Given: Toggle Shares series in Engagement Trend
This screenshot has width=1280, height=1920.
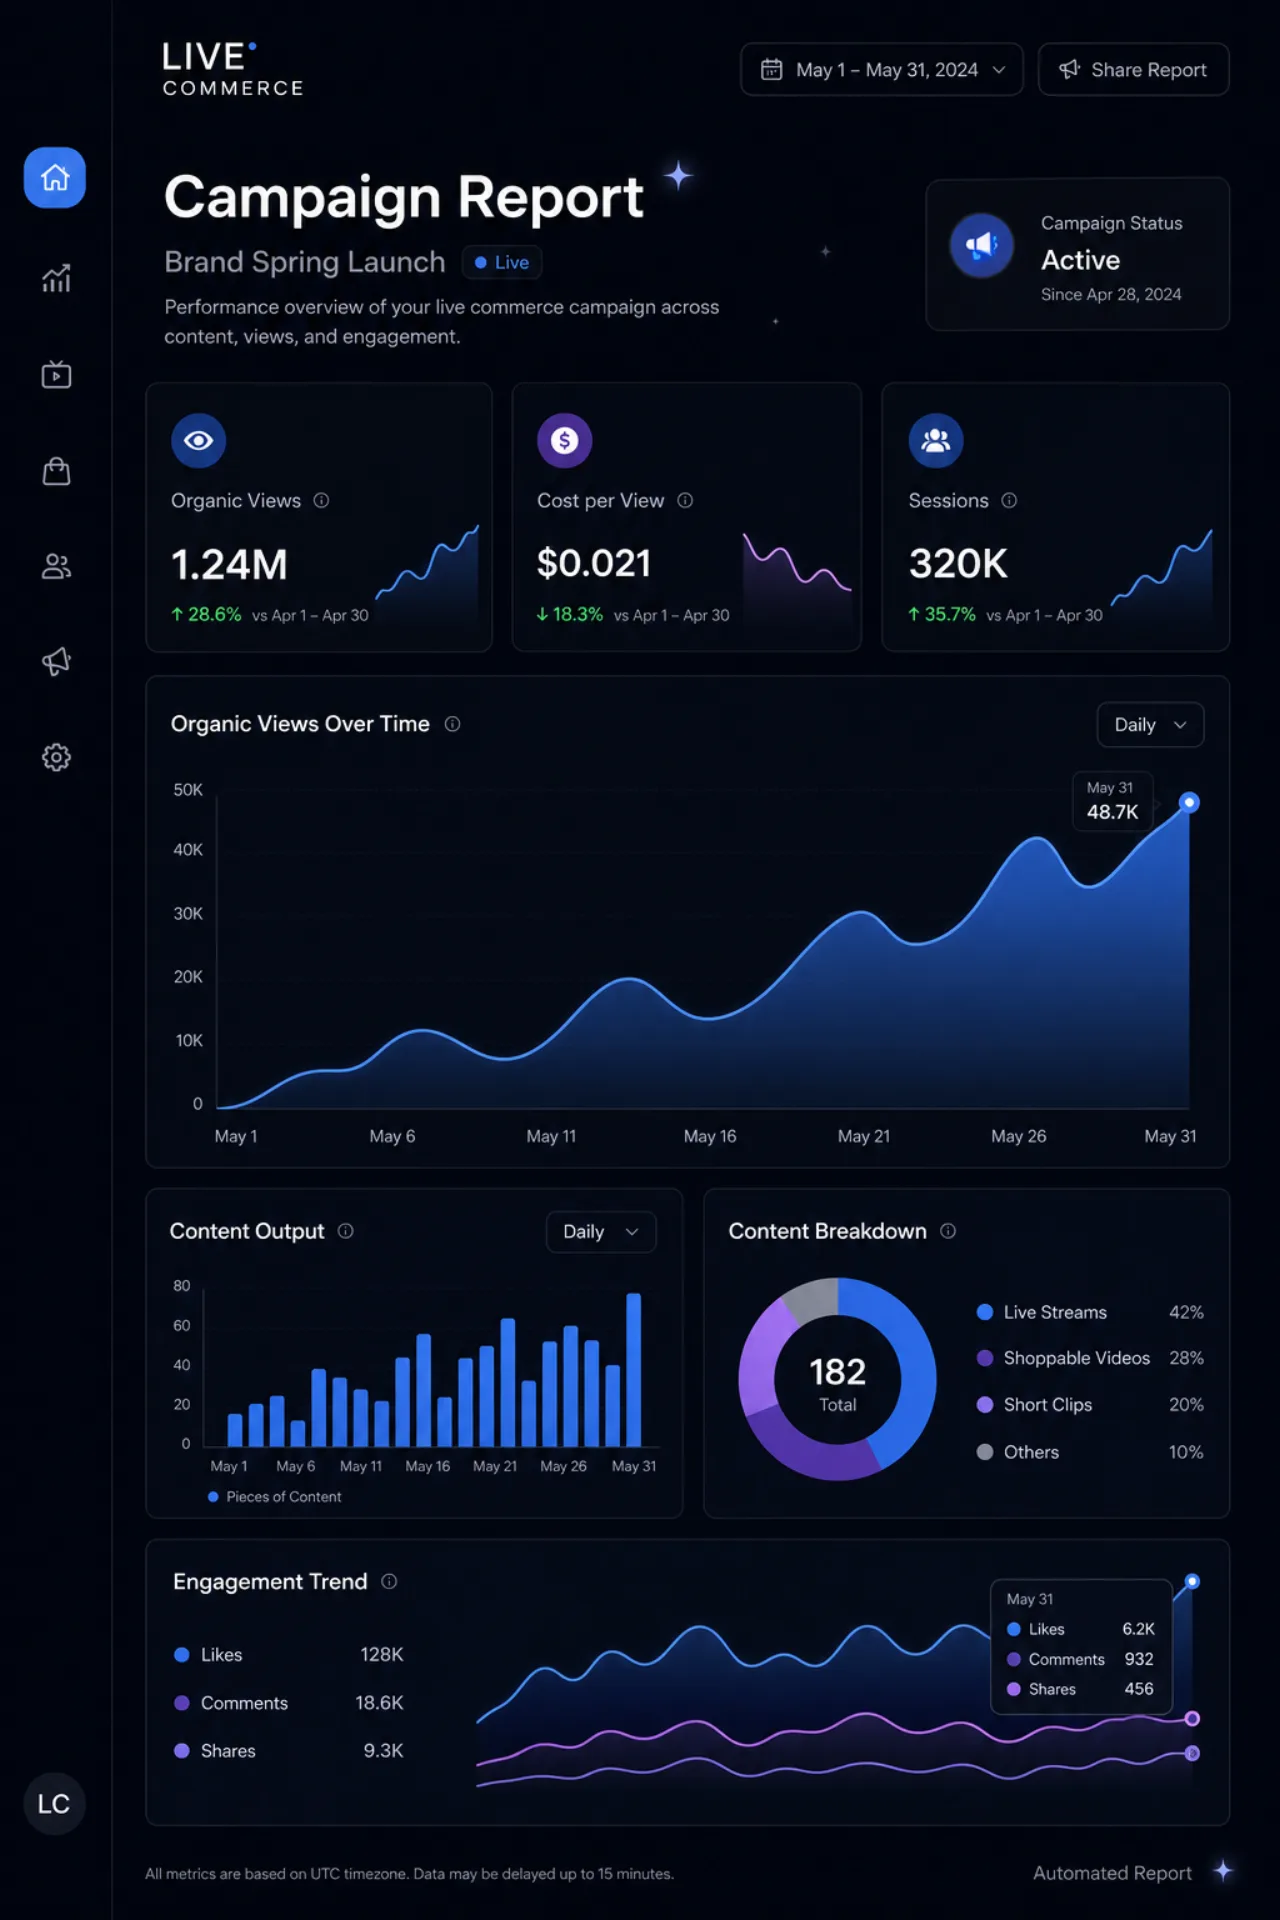Looking at the screenshot, I should pos(288,1751).
